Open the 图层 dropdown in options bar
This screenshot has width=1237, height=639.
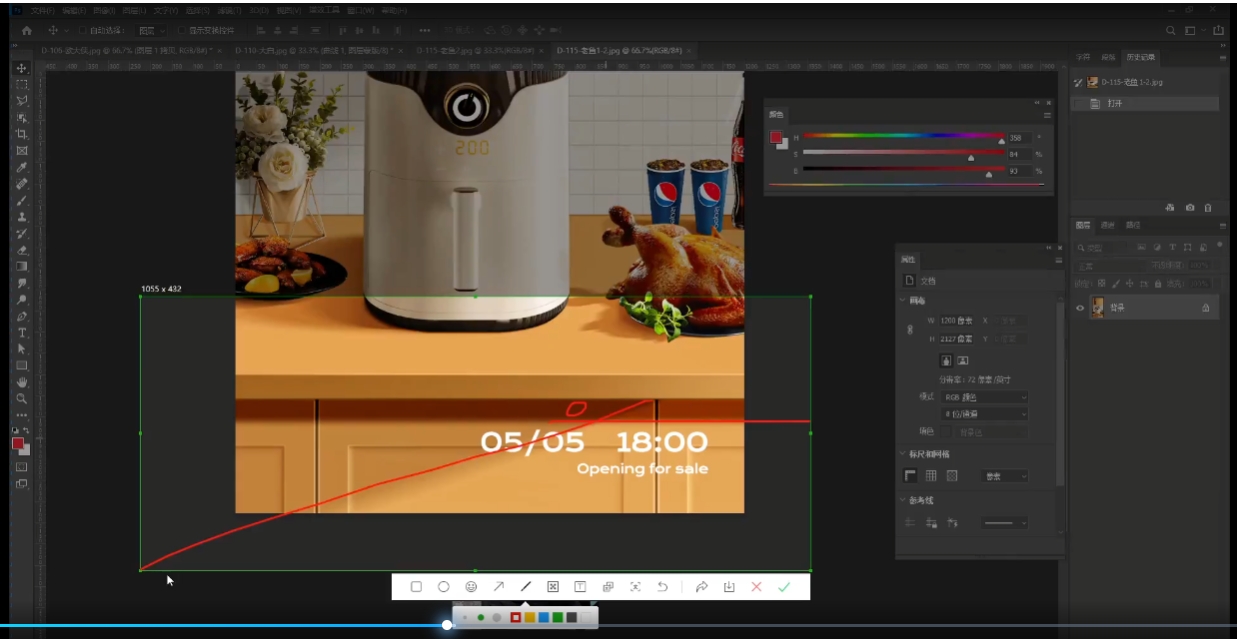tap(150, 31)
